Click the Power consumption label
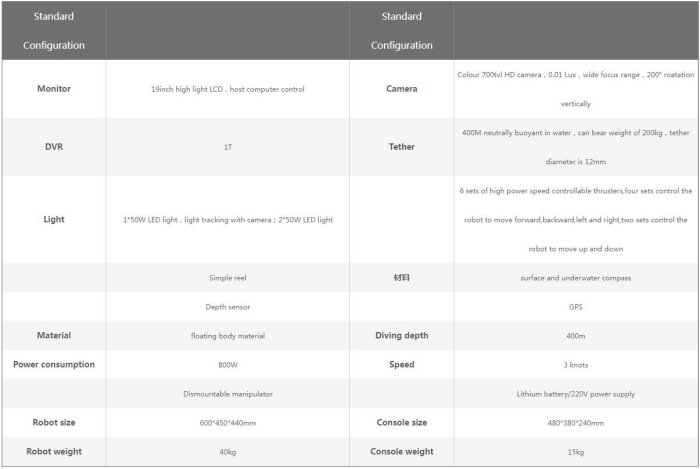Screen dimensions: 700x469 point(54,364)
